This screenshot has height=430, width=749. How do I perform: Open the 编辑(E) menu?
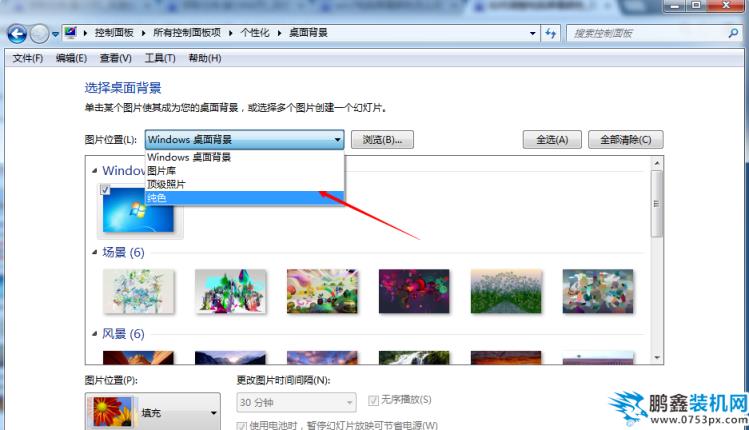[71, 58]
